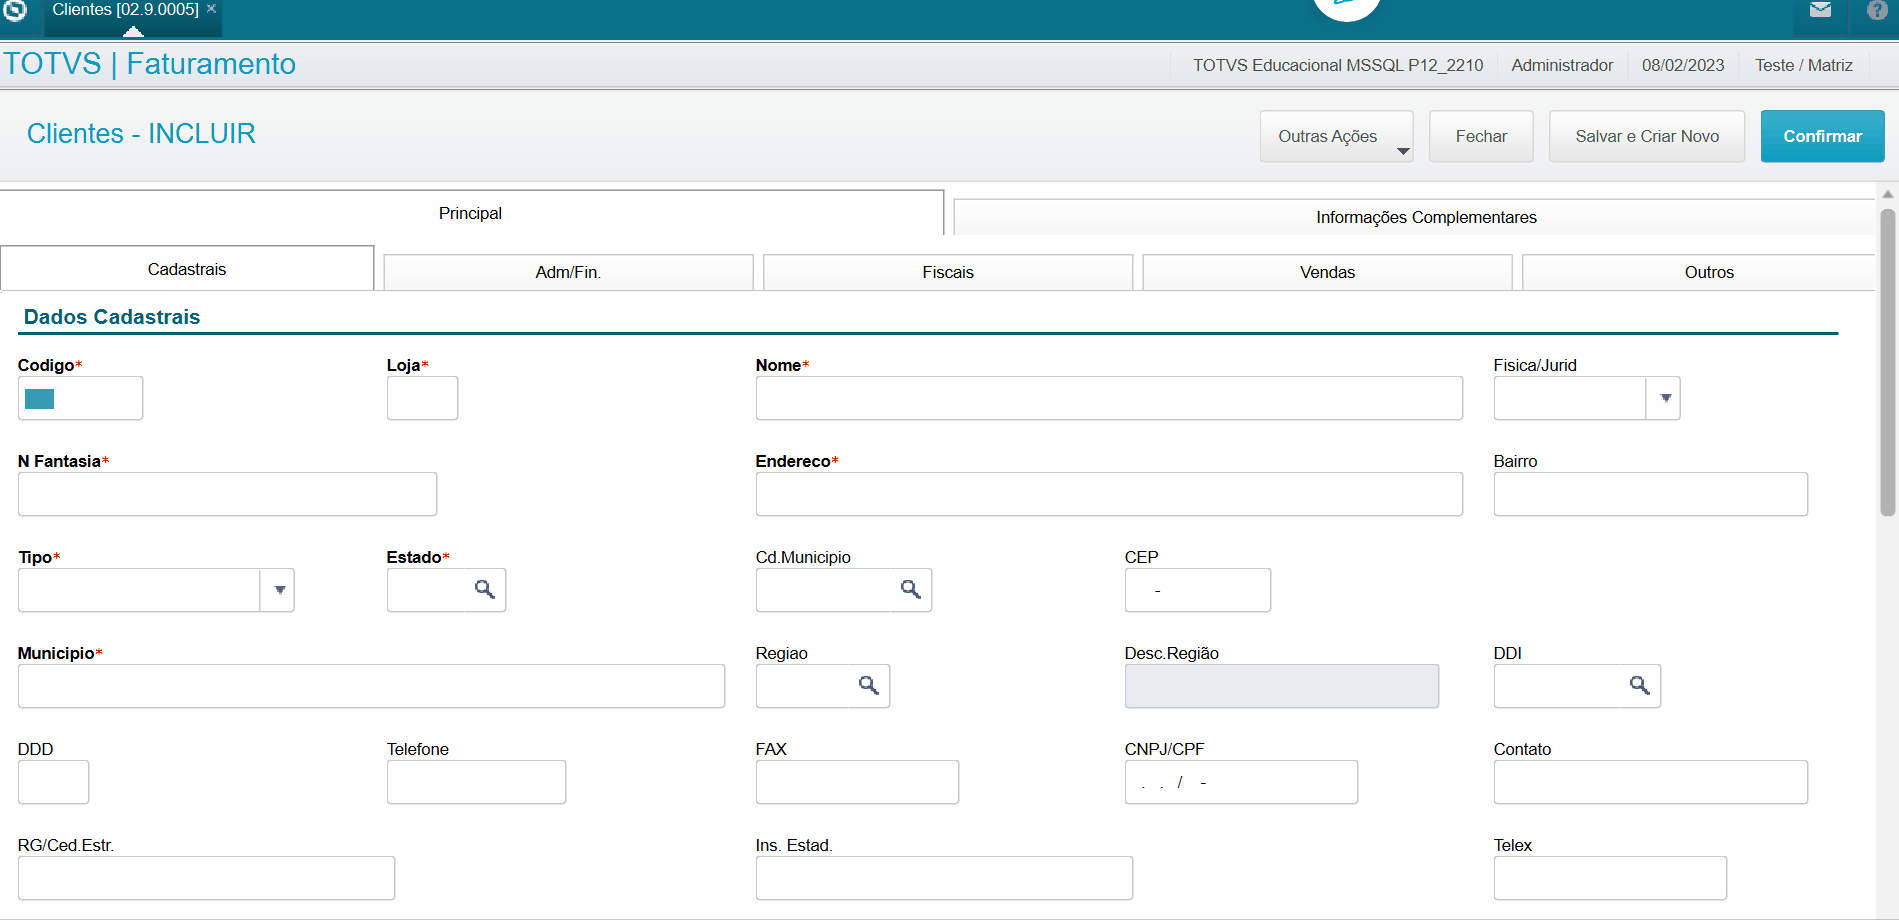This screenshot has height=920, width=1899.
Task: Focus the Endereco input field
Action: pyautogui.click(x=1109, y=494)
